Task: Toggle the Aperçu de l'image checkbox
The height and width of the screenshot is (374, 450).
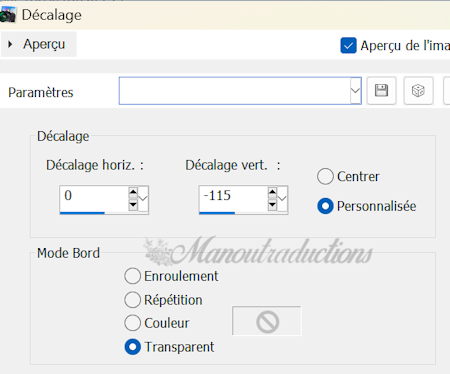Action: click(348, 46)
